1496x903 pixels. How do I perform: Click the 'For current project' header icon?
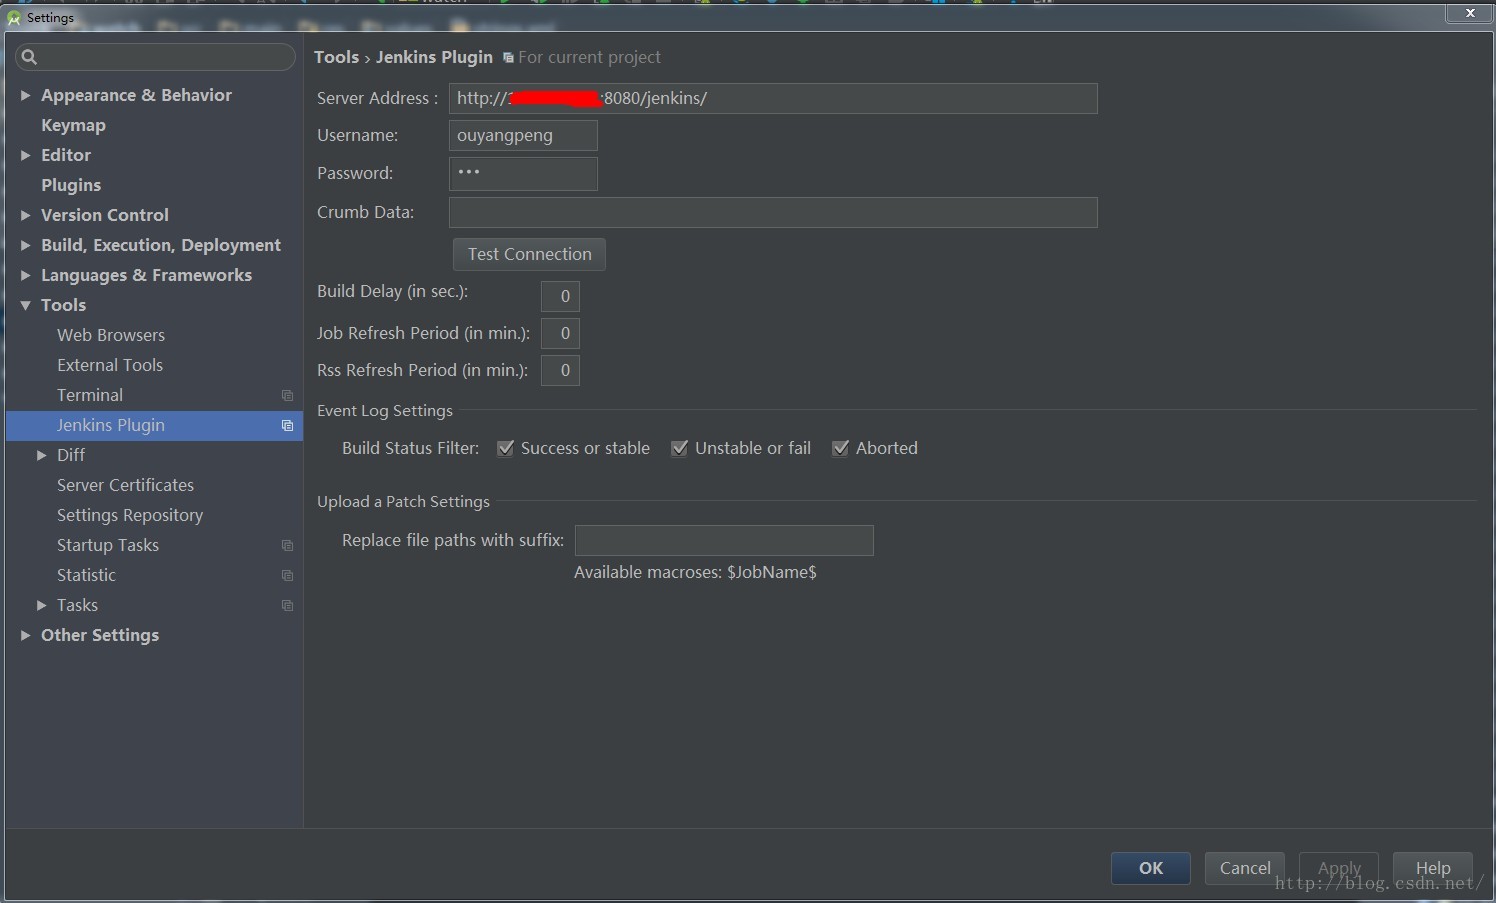(x=508, y=58)
